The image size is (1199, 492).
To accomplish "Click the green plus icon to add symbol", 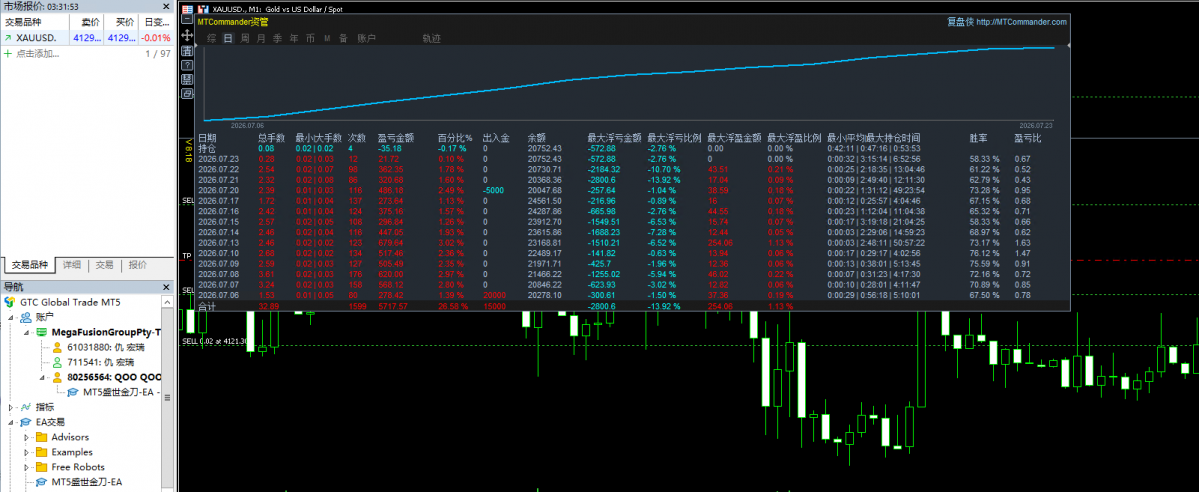I will [8, 54].
